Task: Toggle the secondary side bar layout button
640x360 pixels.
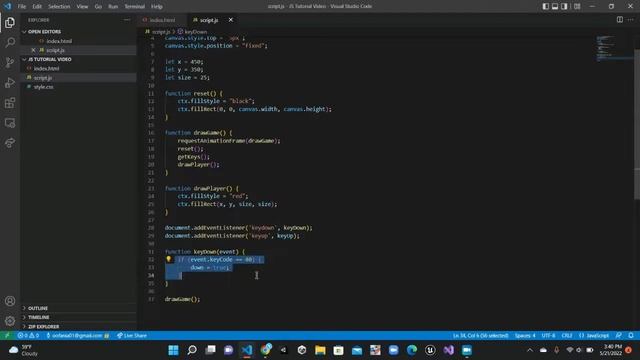Action: pos(564,6)
